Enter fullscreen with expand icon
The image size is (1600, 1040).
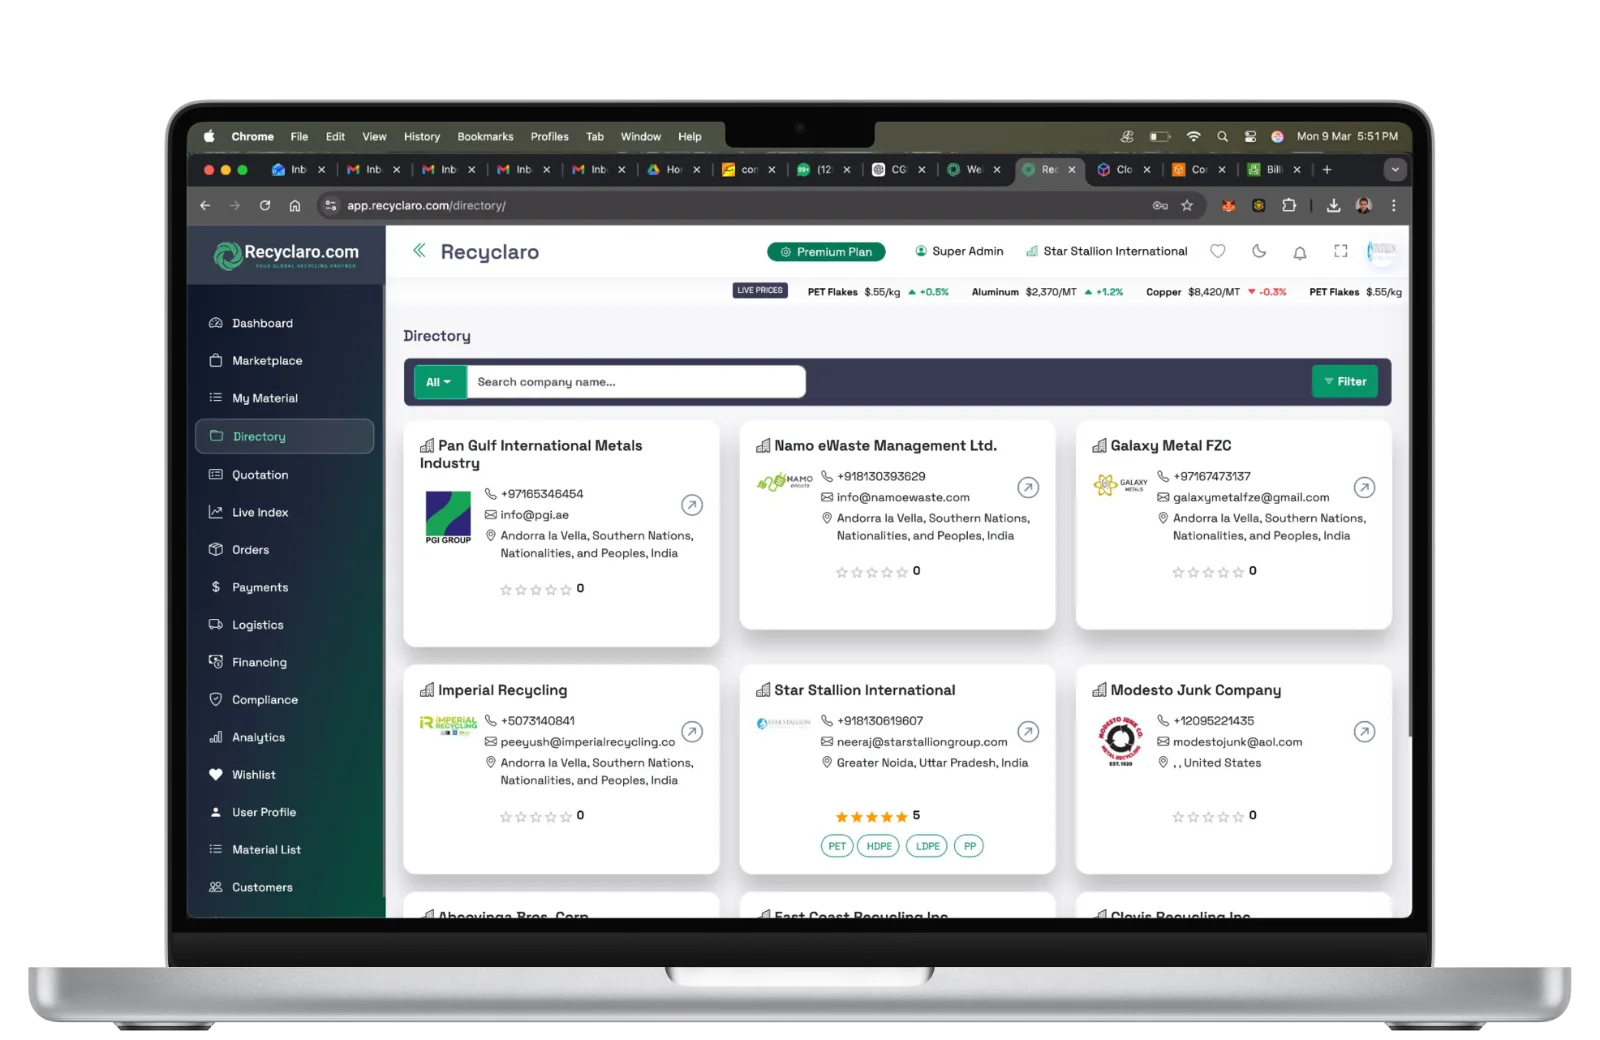tap(1341, 251)
